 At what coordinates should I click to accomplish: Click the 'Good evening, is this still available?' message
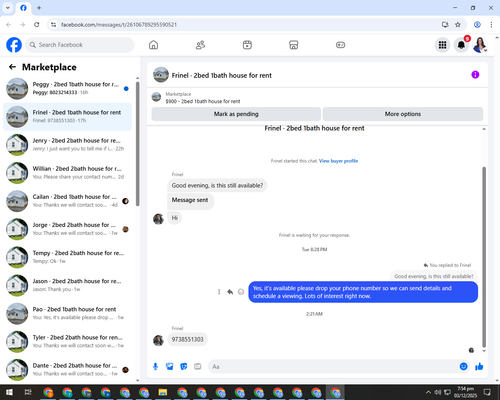click(217, 186)
